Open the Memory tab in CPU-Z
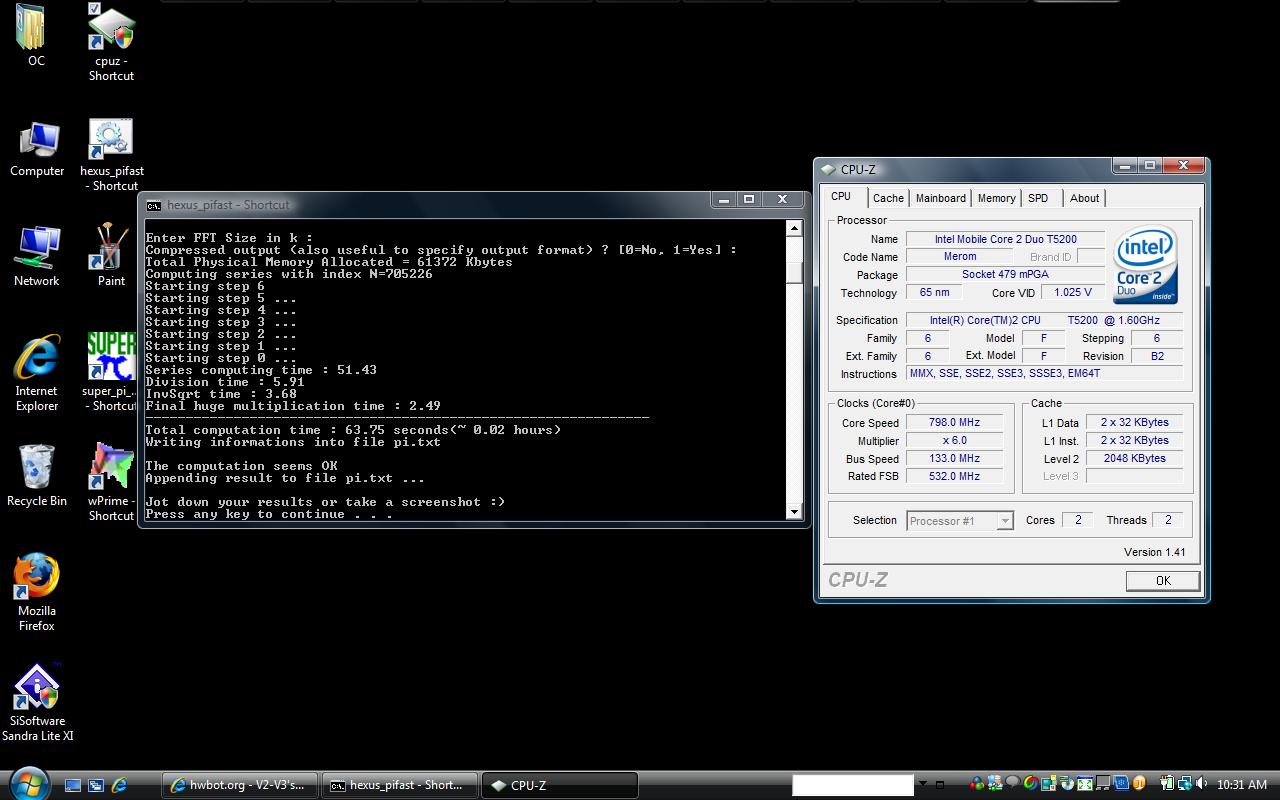The width and height of the screenshot is (1280, 800). pos(997,198)
